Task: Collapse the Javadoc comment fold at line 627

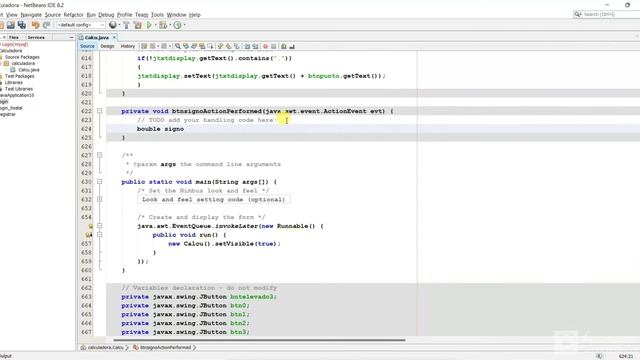Action: (x=100, y=155)
